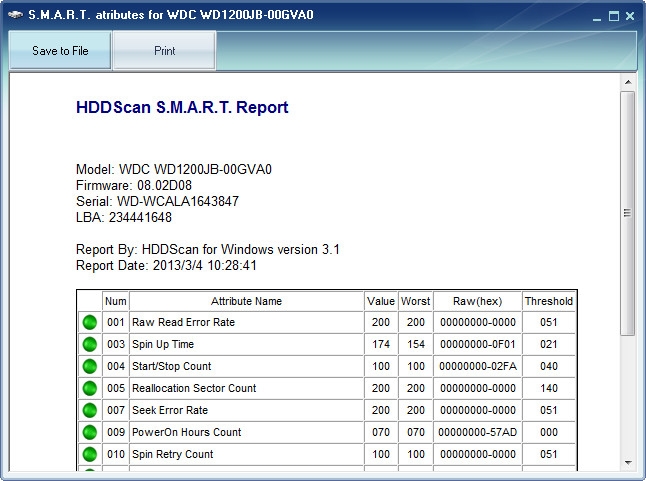Click the Save to File button

click(60, 51)
